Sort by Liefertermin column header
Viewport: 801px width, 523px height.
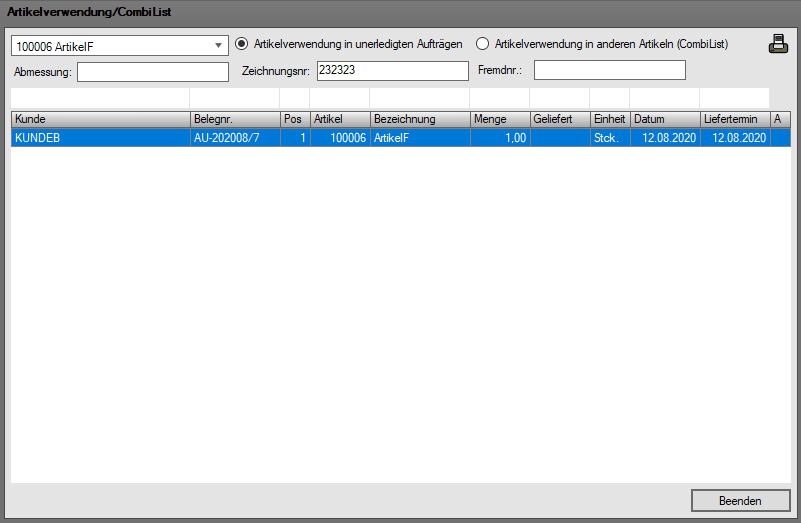pos(734,119)
